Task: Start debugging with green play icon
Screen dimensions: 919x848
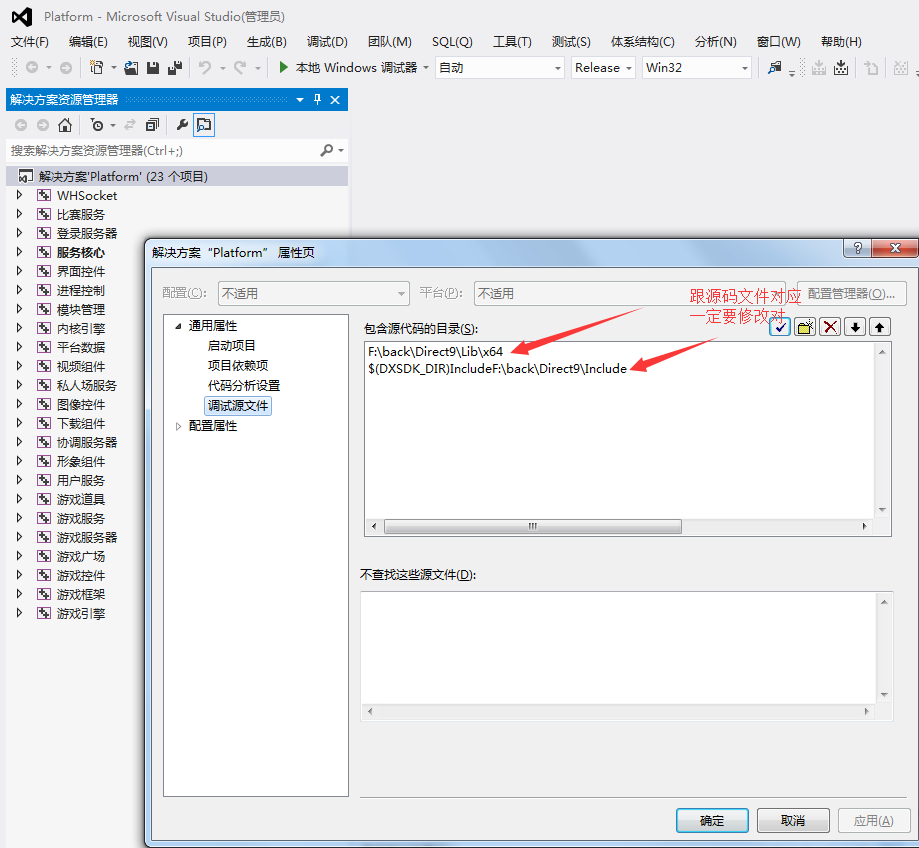Action: point(284,68)
